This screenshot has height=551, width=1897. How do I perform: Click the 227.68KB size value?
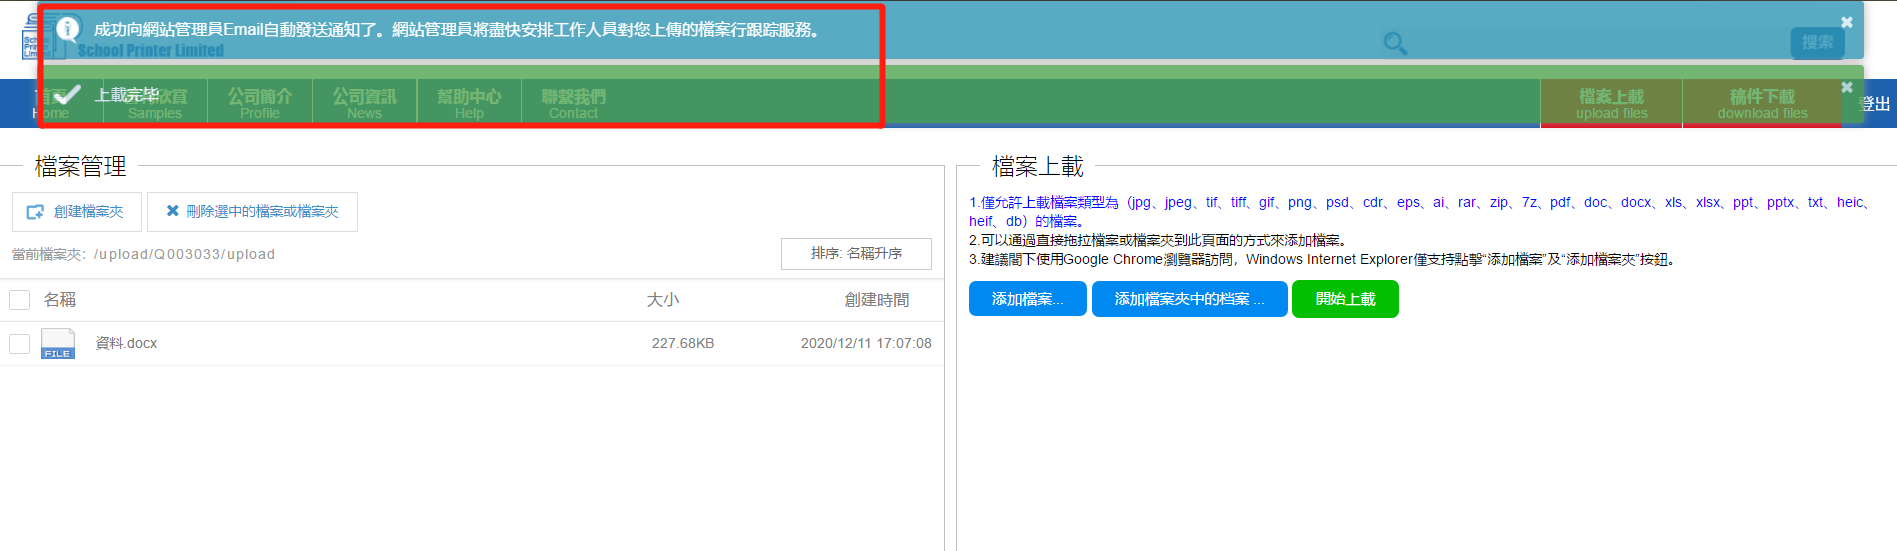(x=683, y=343)
